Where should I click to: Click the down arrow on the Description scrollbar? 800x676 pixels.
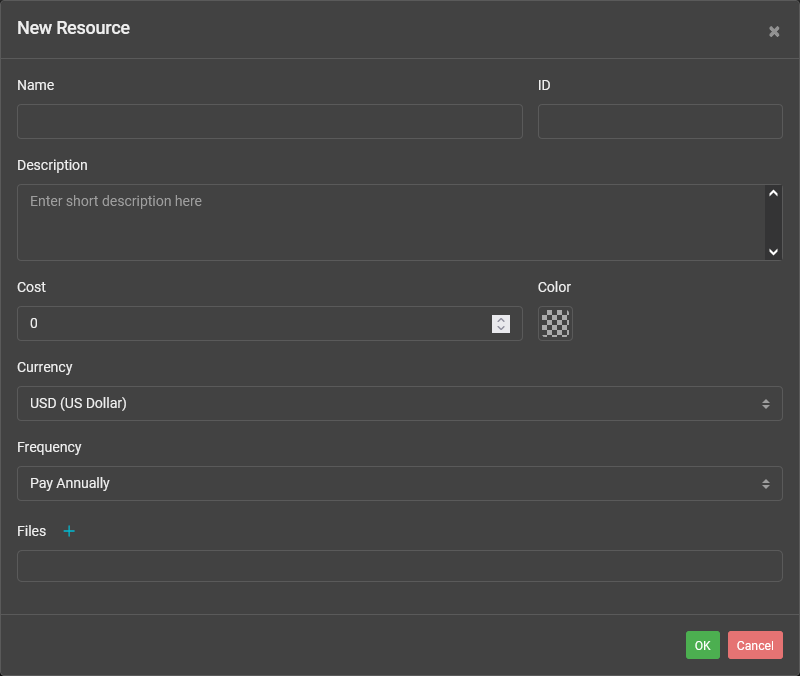774,251
